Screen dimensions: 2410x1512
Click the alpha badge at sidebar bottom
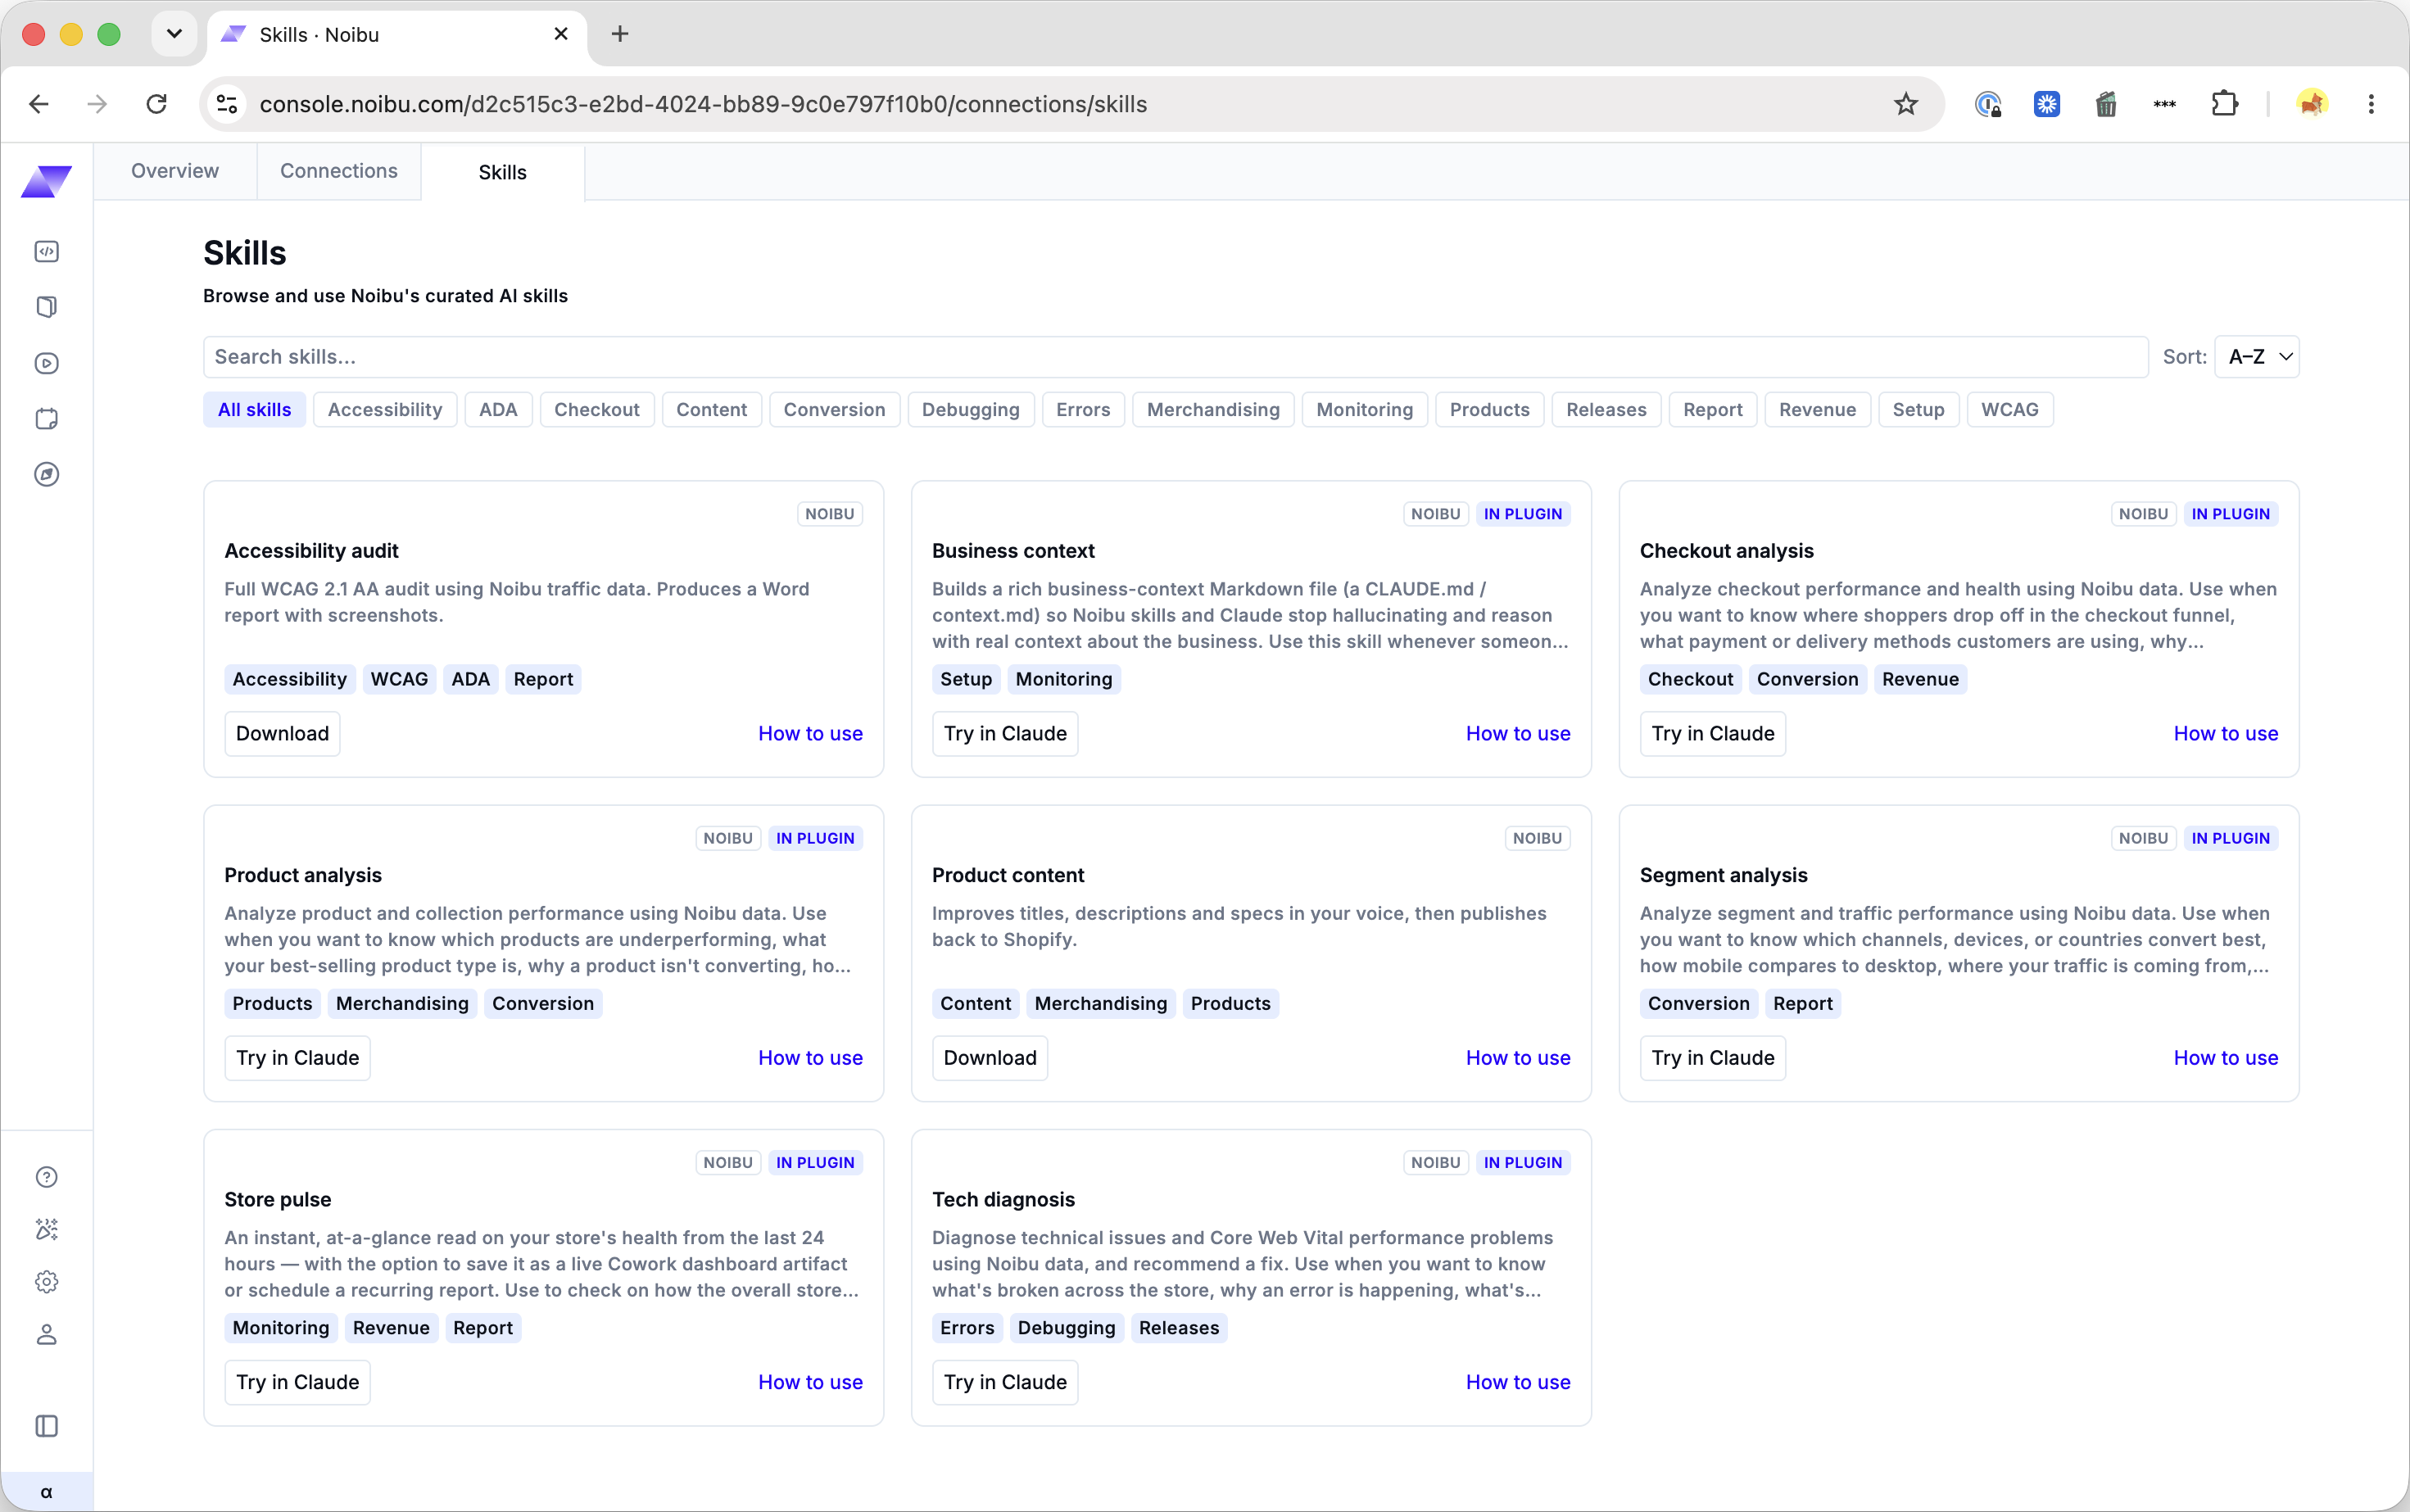tap(47, 1492)
